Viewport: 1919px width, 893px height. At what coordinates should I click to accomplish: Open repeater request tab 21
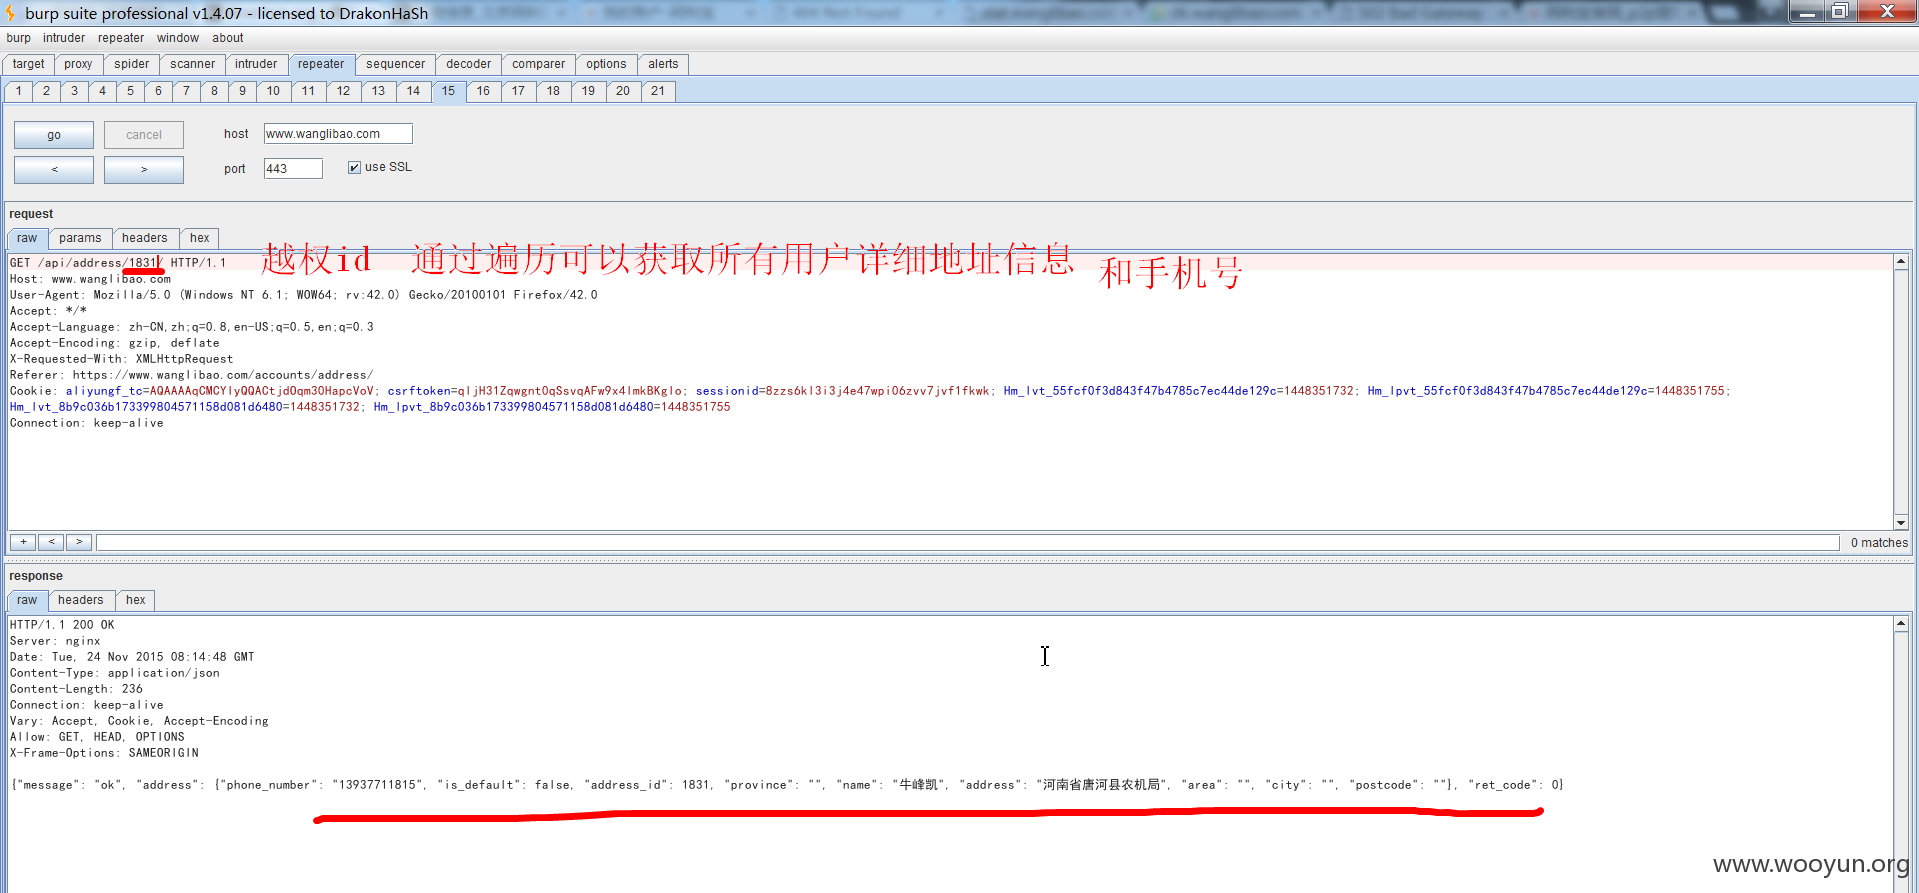point(658,91)
